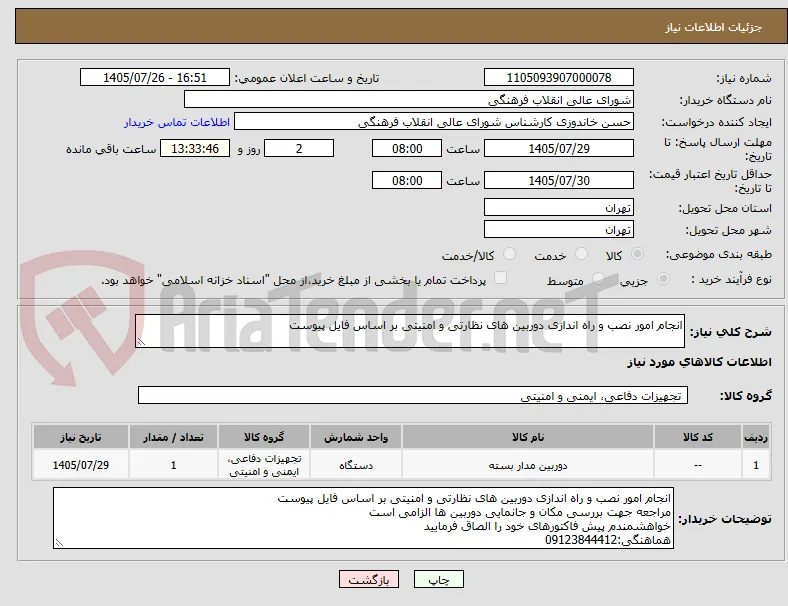Click the quantity cell showing 1
The height and width of the screenshot is (606, 788).
pos(173,465)
